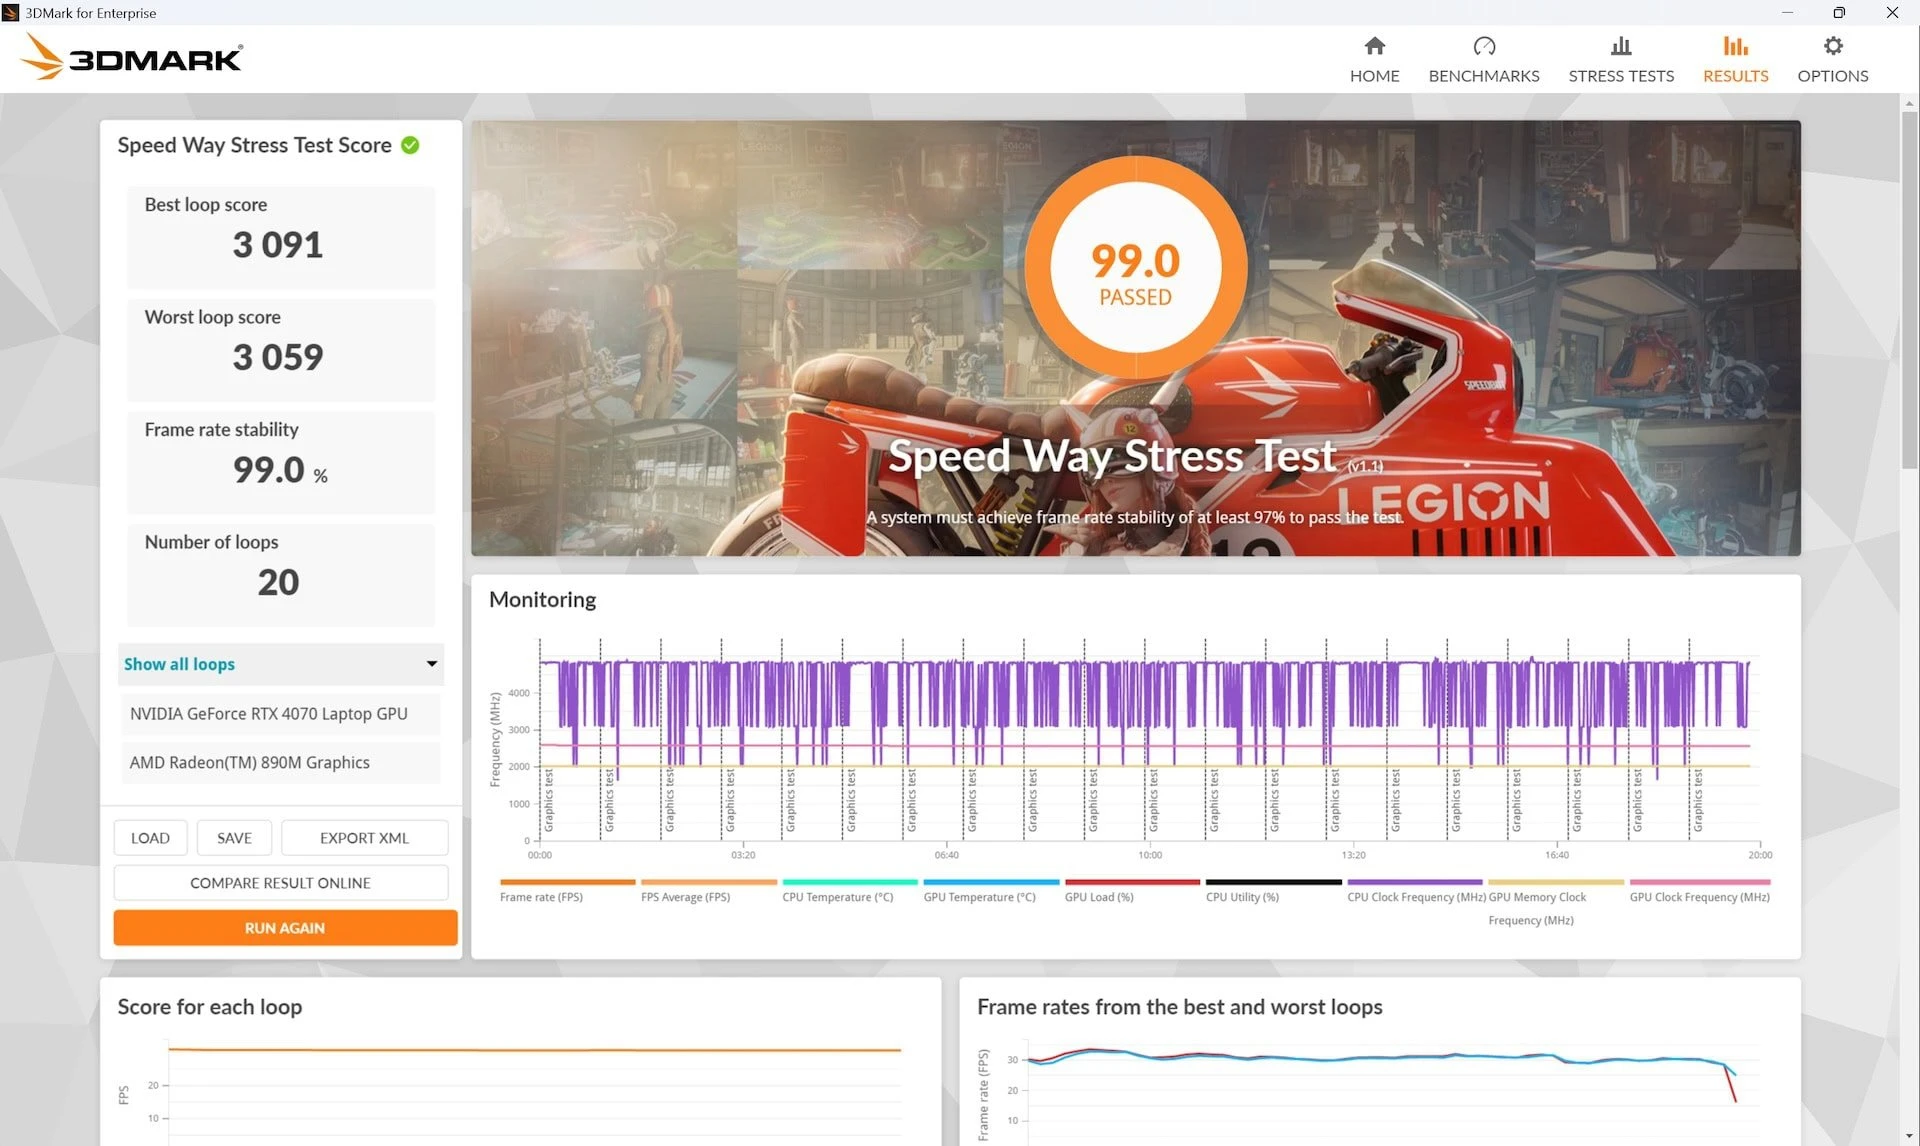The image size is (1920, 1146).
Task: Switch to the STRESS TESTS tab label
Action: tap(1620, 76)
